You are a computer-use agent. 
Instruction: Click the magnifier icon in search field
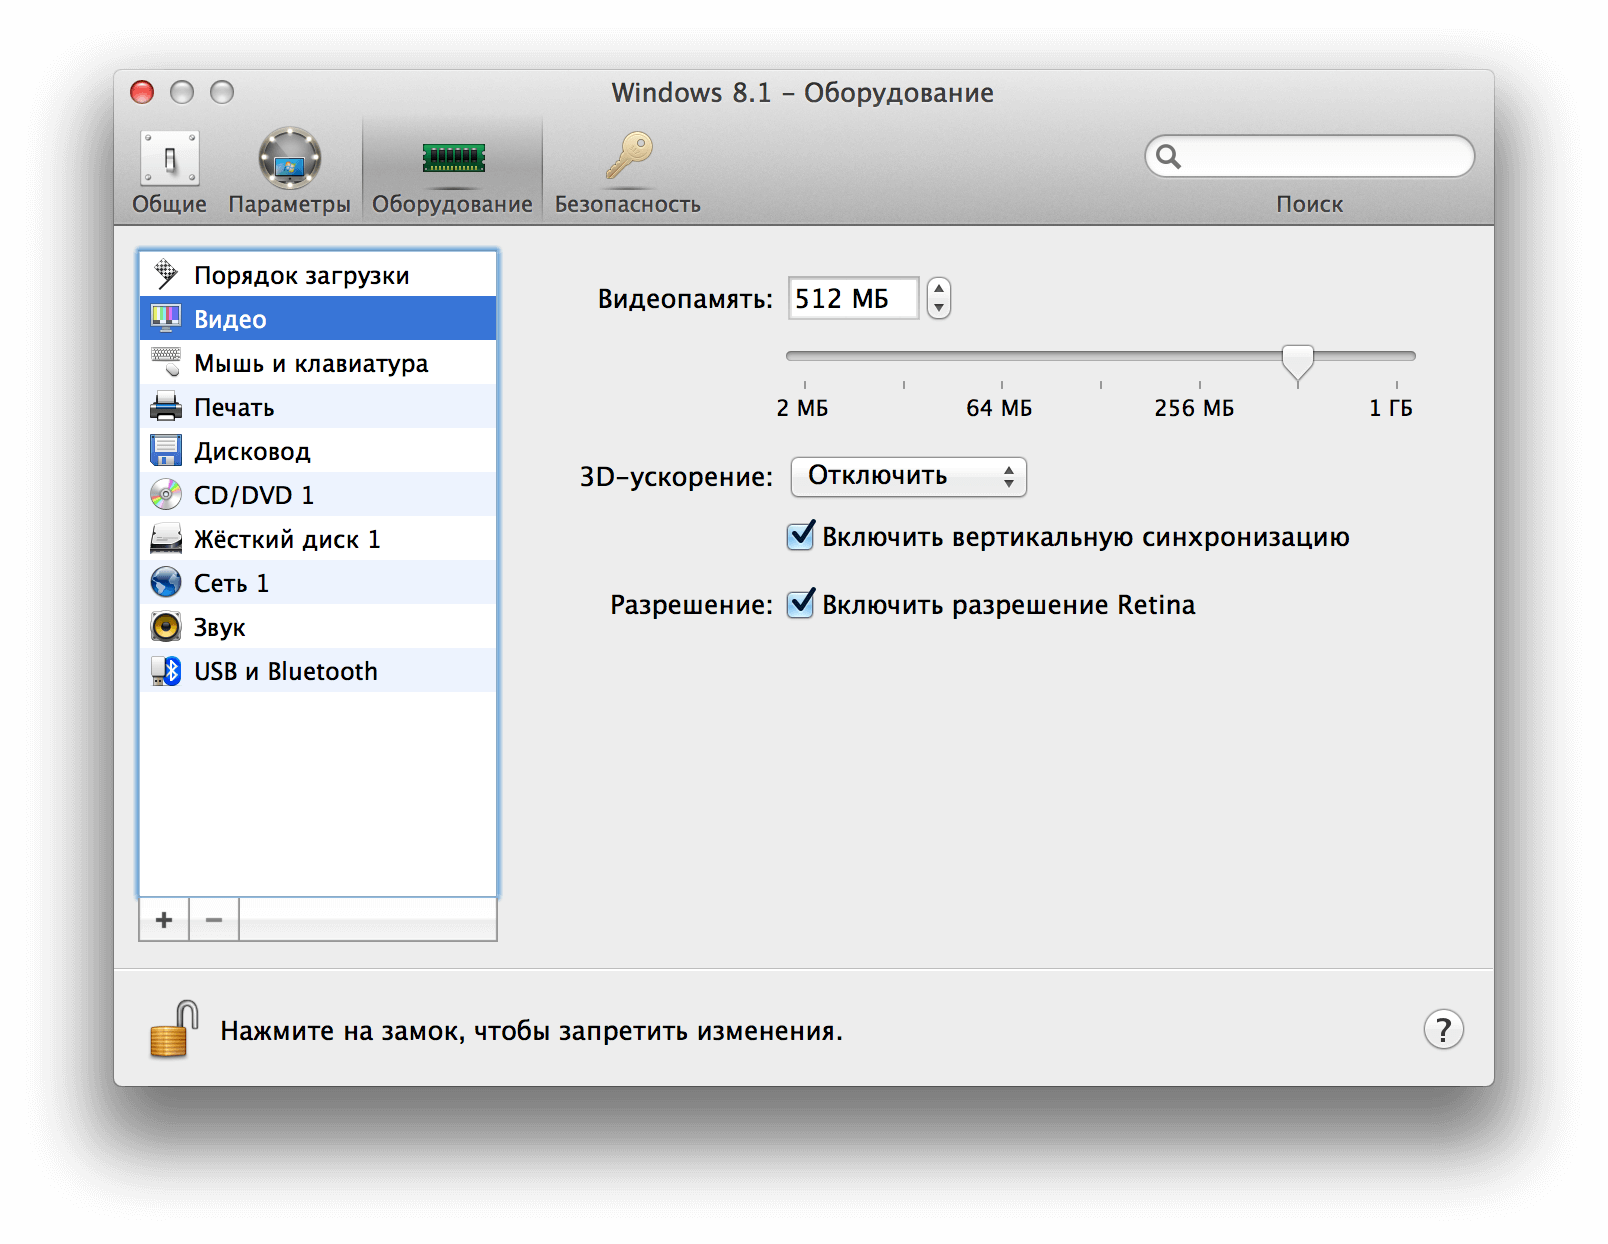click(x=1168, y=156)
